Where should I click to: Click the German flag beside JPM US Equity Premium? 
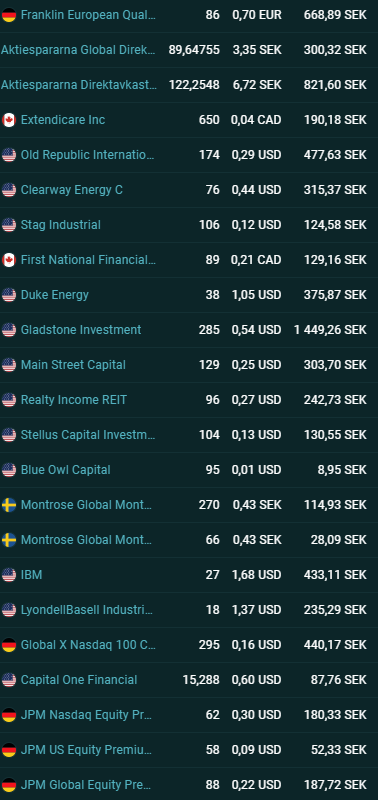click(x=9, y=750)
